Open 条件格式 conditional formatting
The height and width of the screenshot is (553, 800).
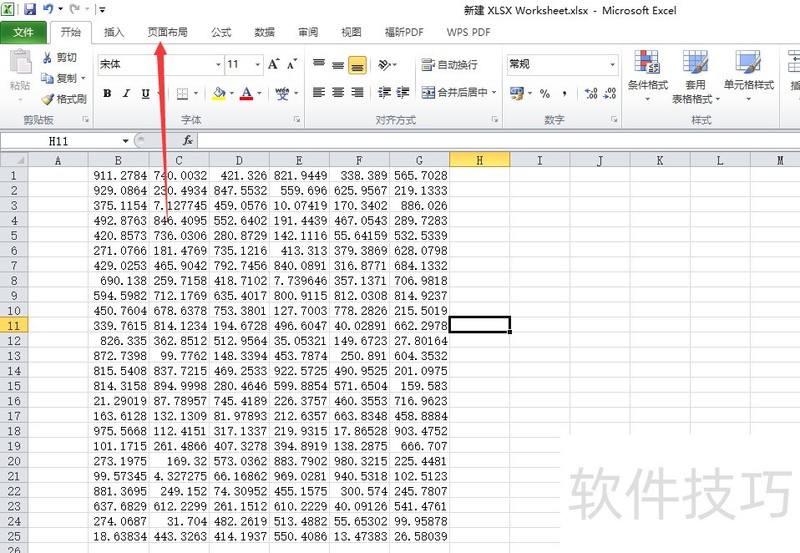[x=647, y=76]
